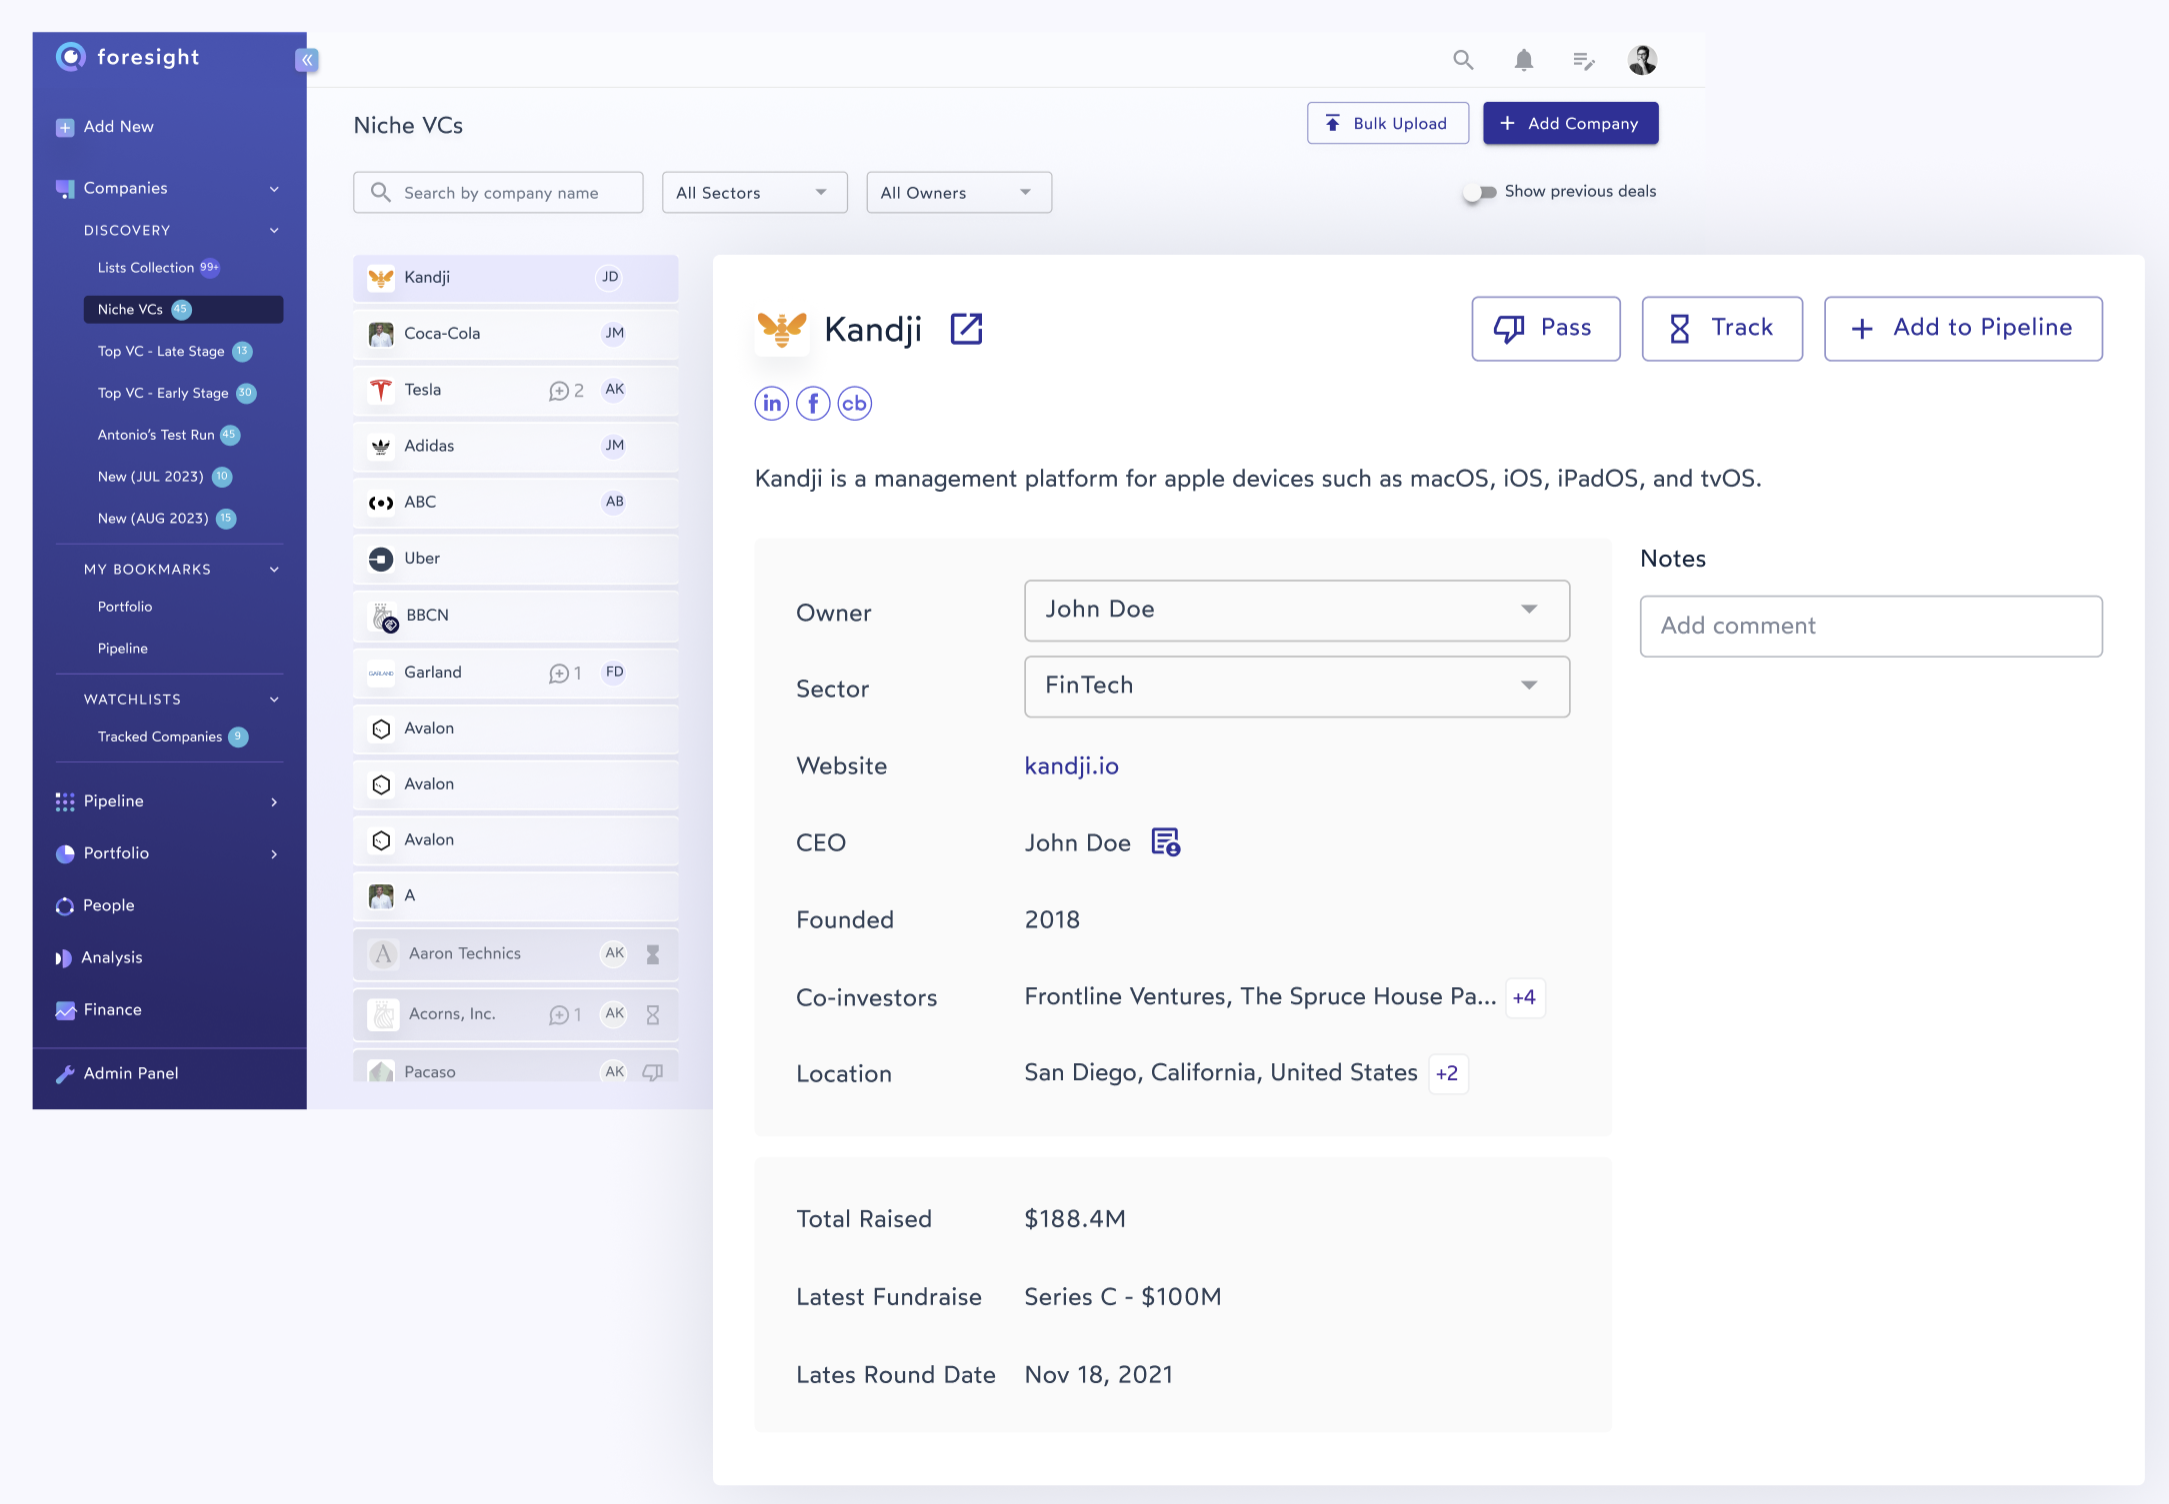
Task: Click the Add to Pipeline button
Action: pyautogui.click(x=1962, y=328)
